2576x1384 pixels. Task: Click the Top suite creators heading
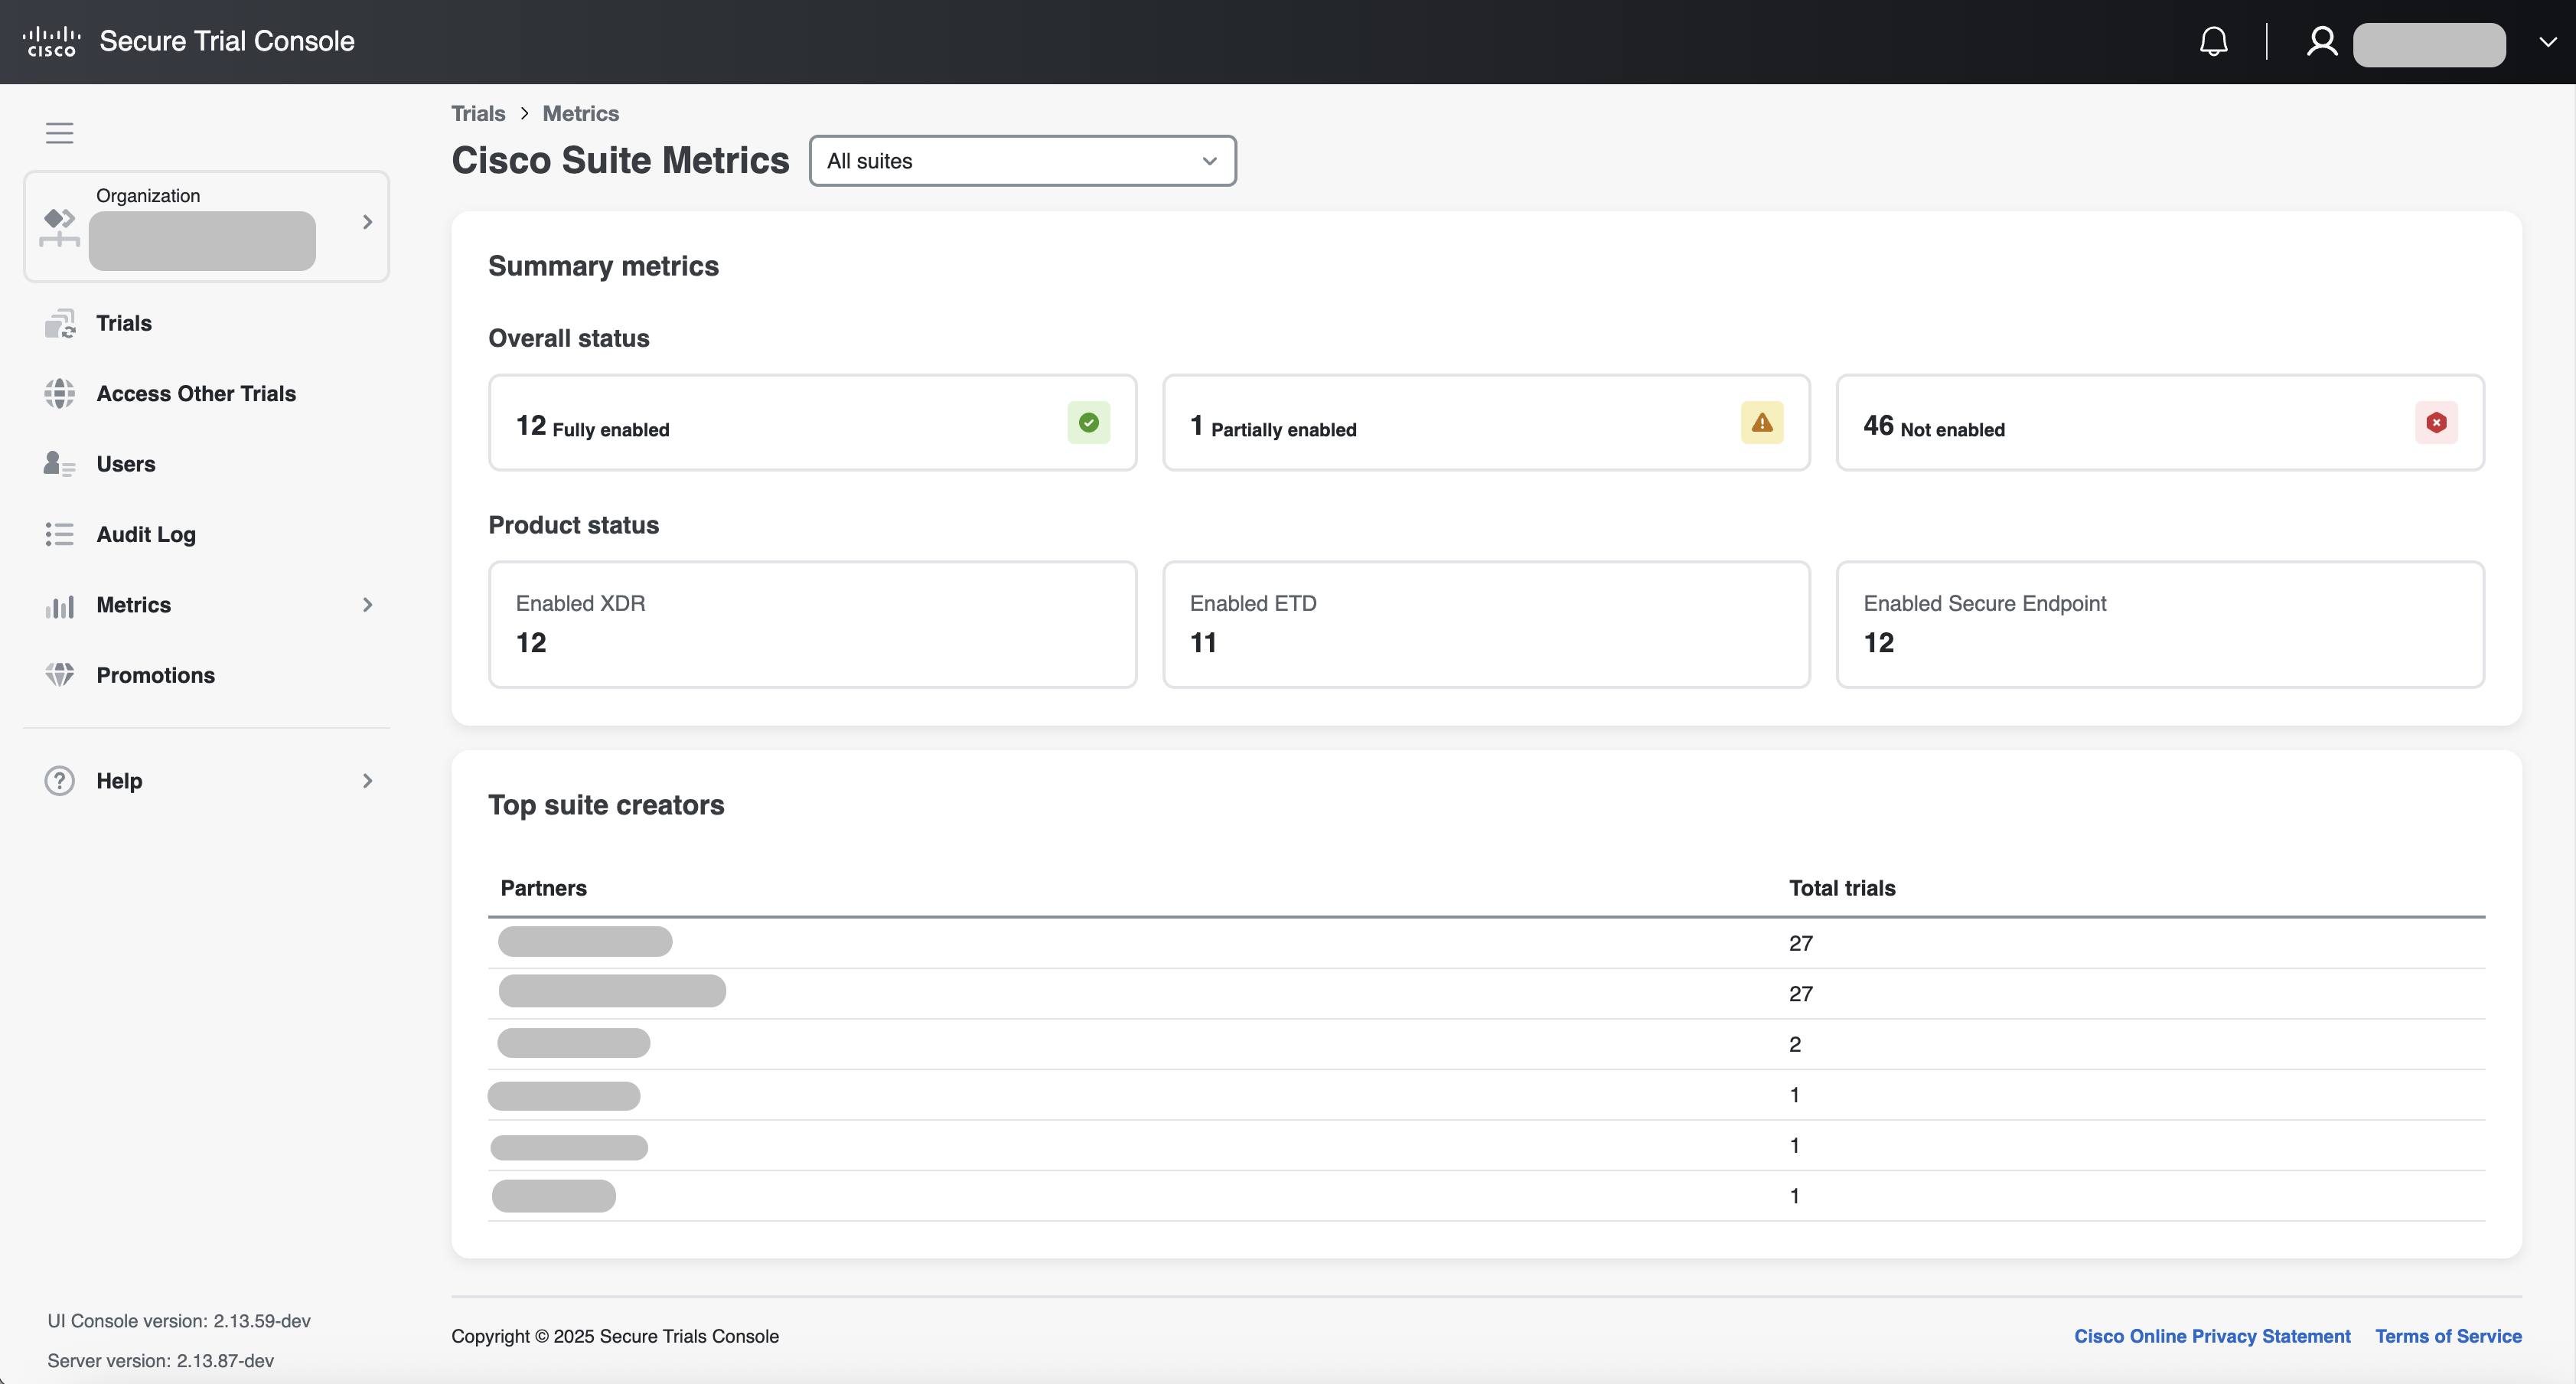pos(606,805)
